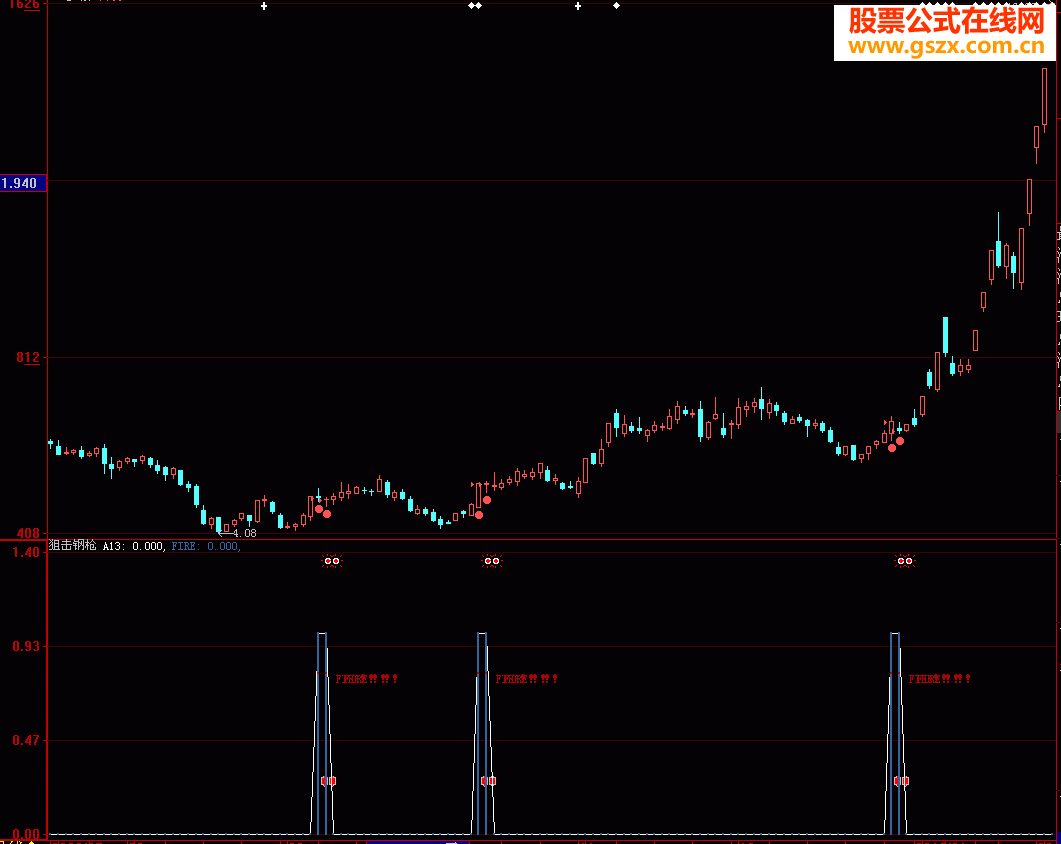Viewport: 1061px width, 844px height.
Task: Click red hexagon marker on third FIRE spike
Action: tap(901, 781)
